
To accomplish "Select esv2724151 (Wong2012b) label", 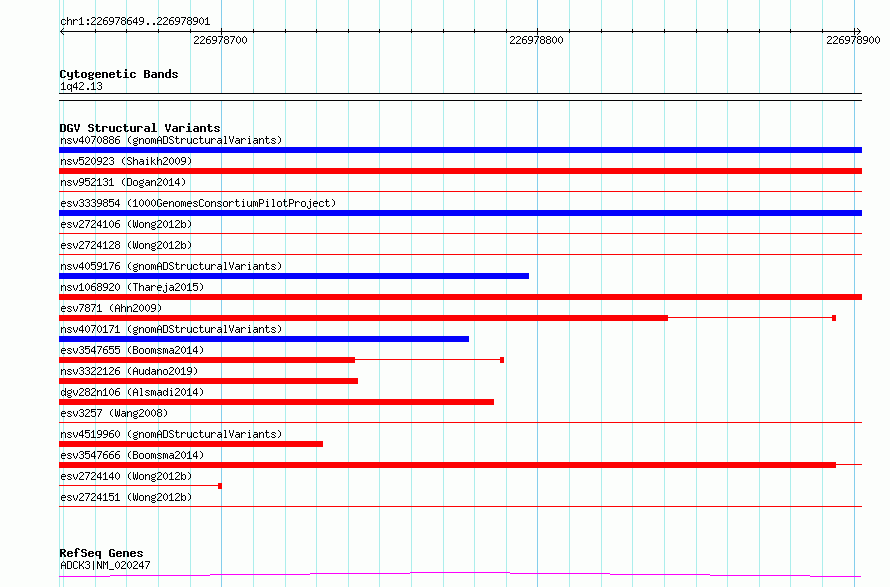I will (x=126, y=497).
